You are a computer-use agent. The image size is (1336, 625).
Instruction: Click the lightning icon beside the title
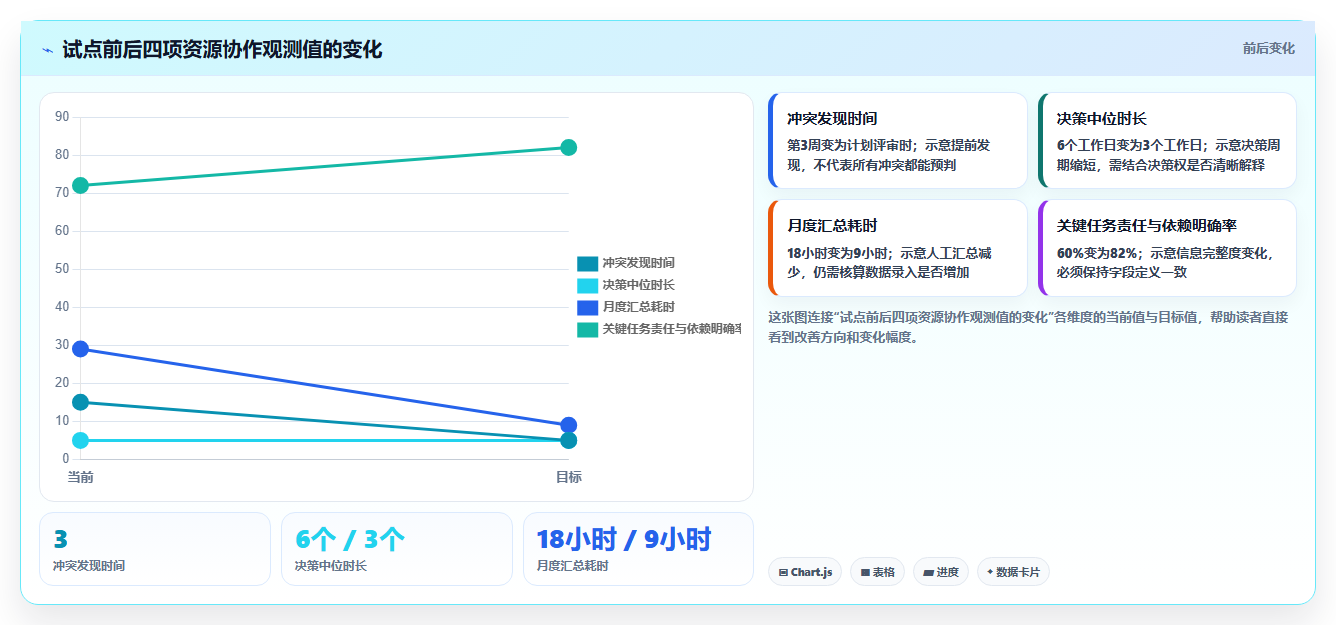coord(48,50)
